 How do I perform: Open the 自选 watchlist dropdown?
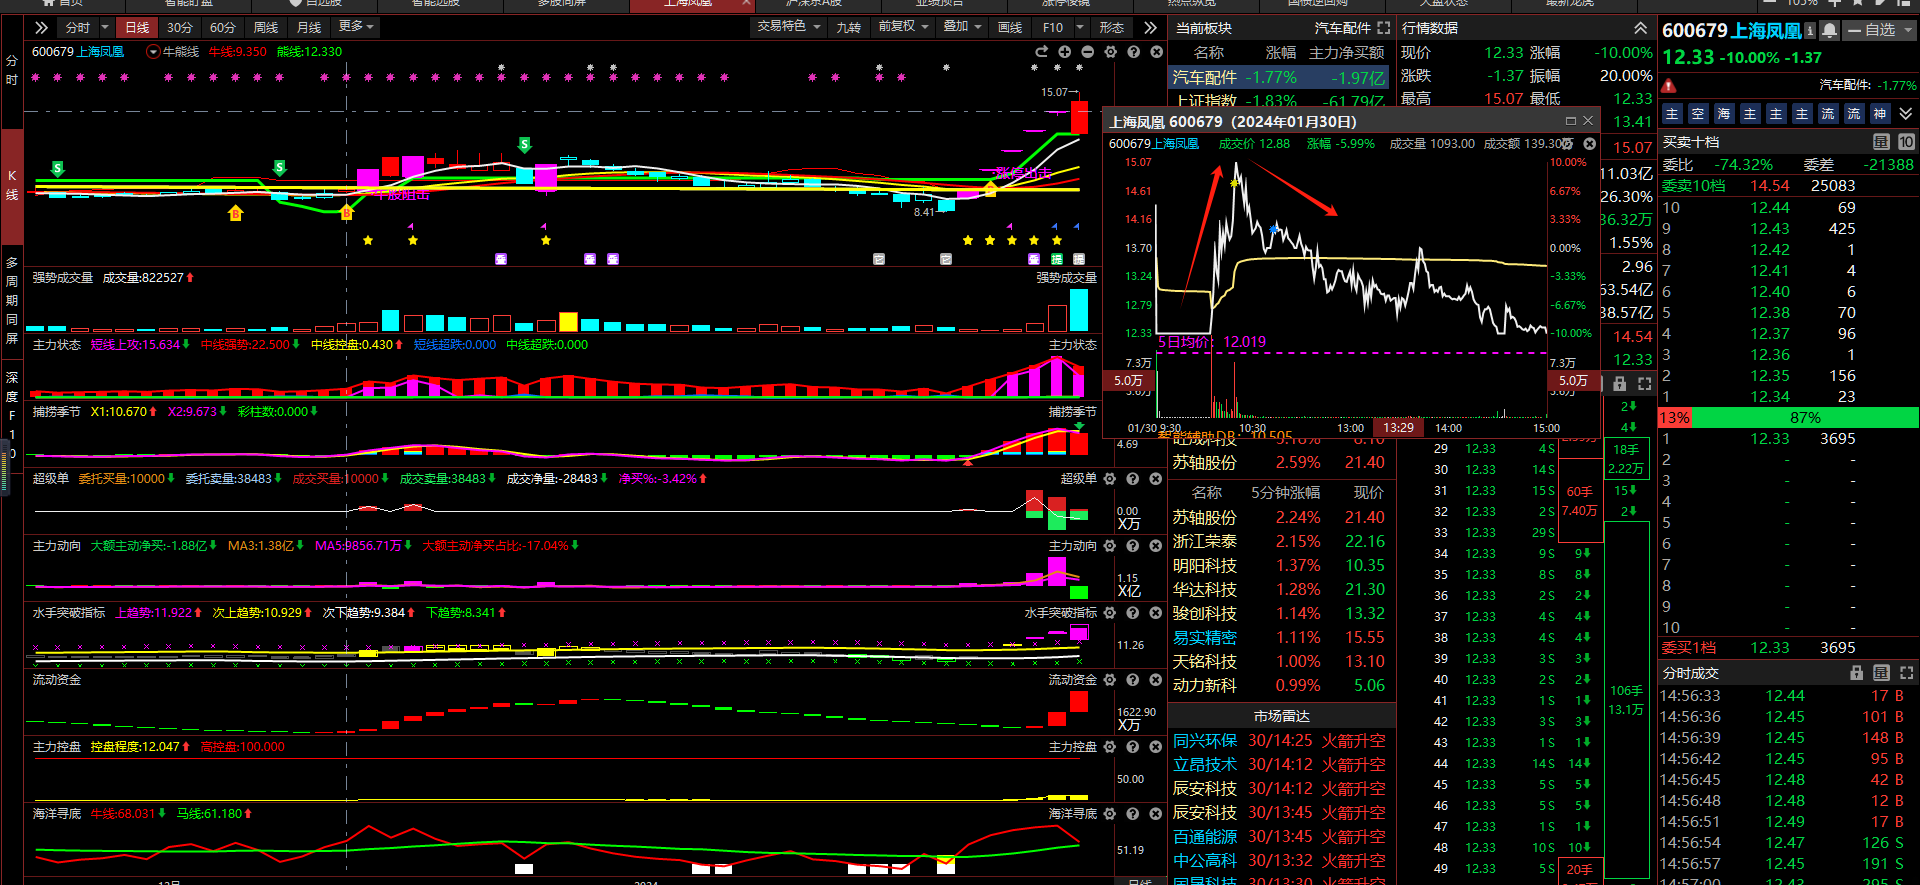[1880, 30]
